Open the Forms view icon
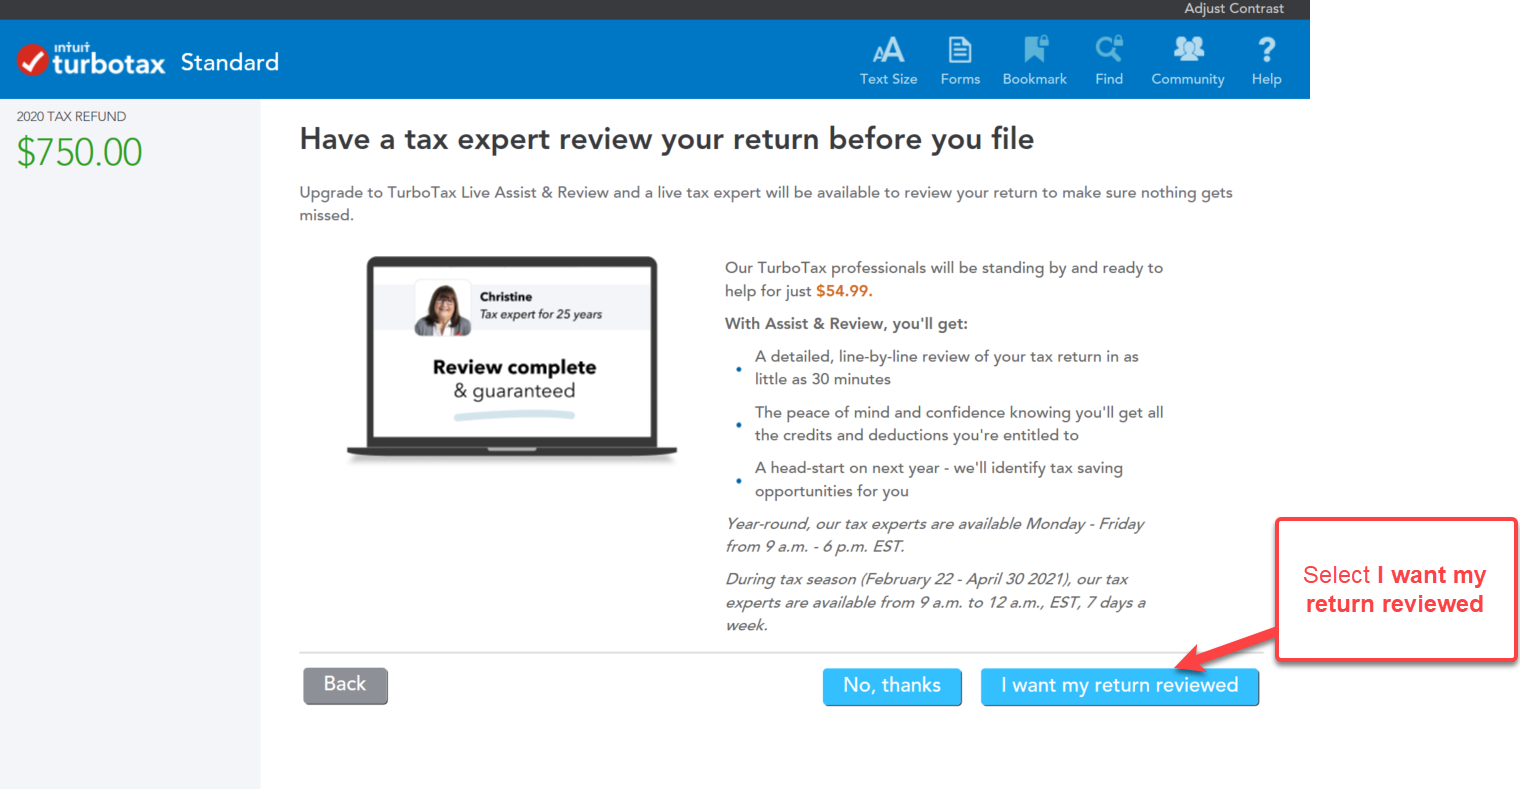This screenshot has height=789, width=1520. pos(960,61)
